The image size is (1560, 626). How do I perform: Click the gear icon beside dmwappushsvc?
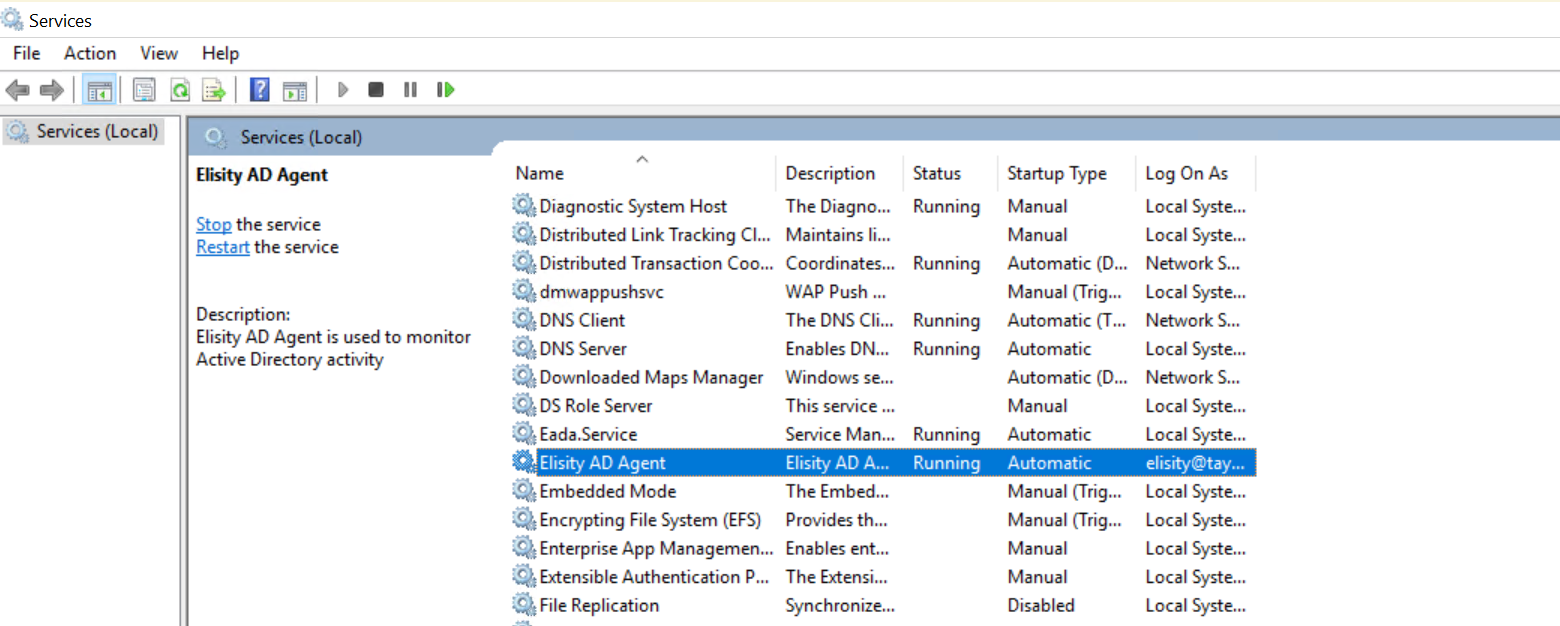click(524, 292)
